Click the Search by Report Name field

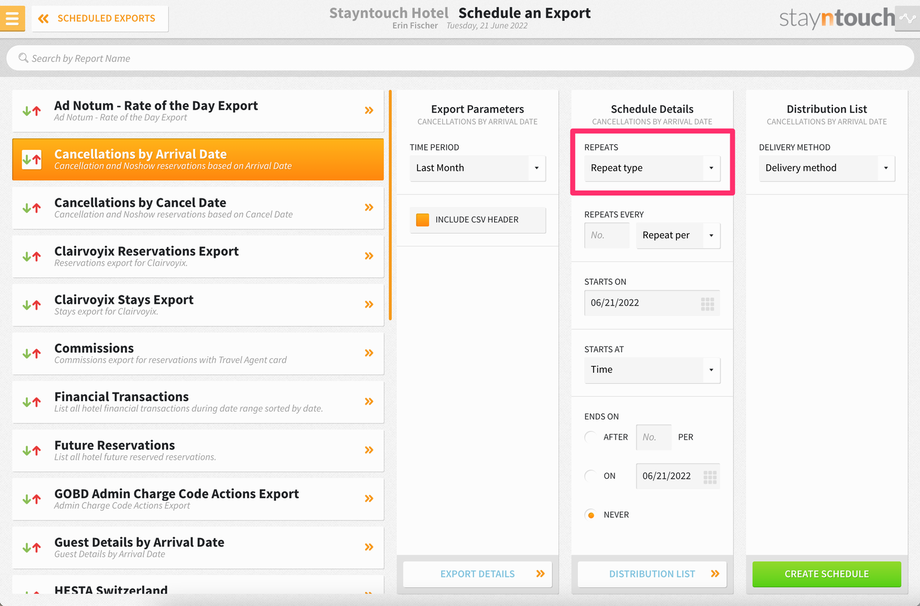pos(460,58)
